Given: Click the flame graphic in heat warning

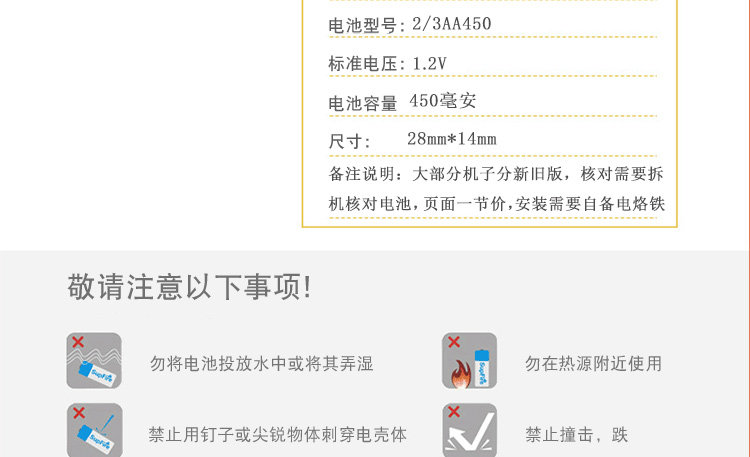Looking at the screenshot, I should (x=461, y=373).
